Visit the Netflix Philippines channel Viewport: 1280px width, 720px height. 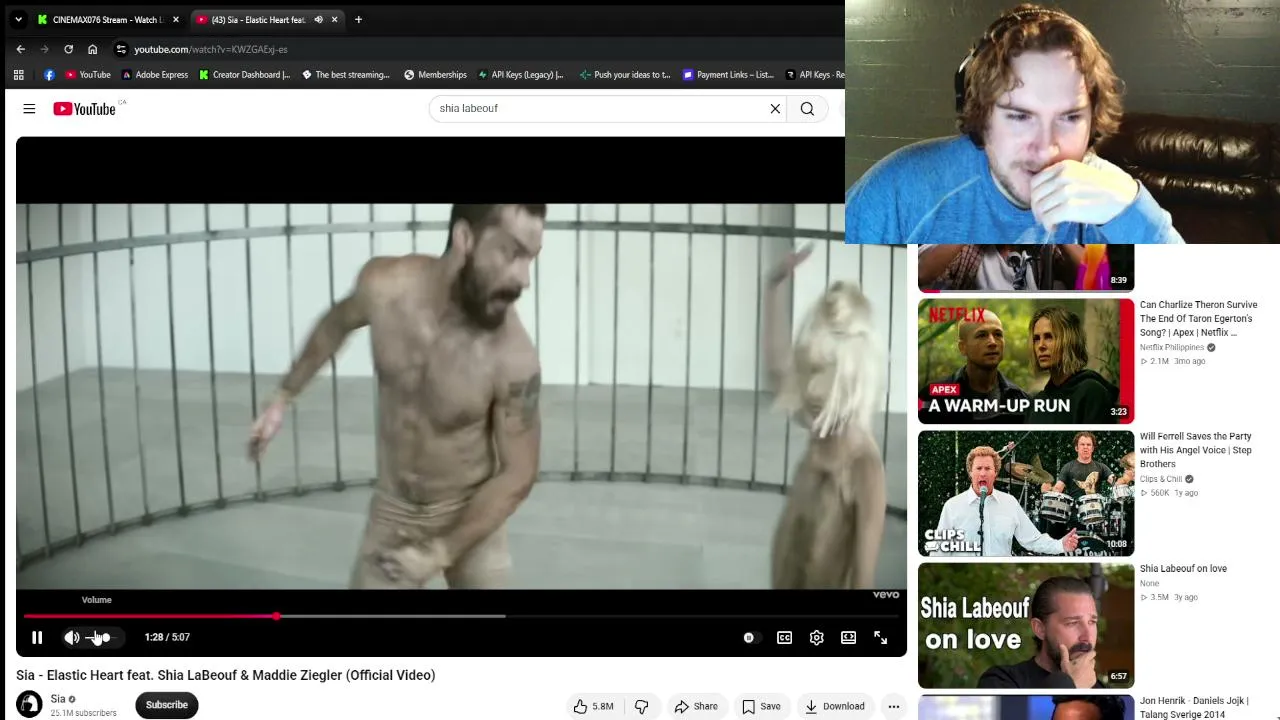click(1172, 347)
